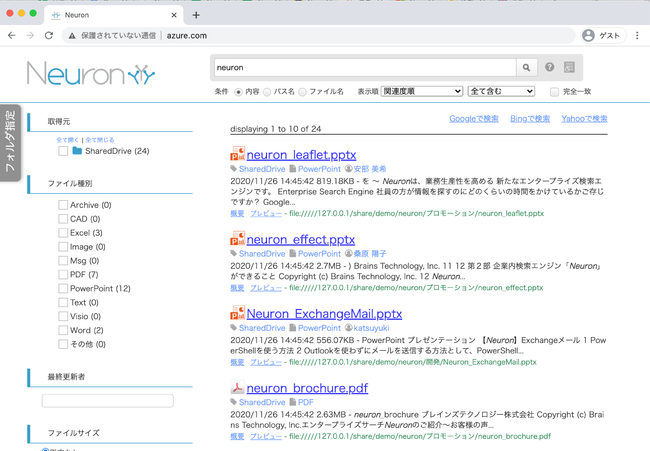Go back with browser back arrow
The width and height of the screenshot is (650, 451).
12,36
